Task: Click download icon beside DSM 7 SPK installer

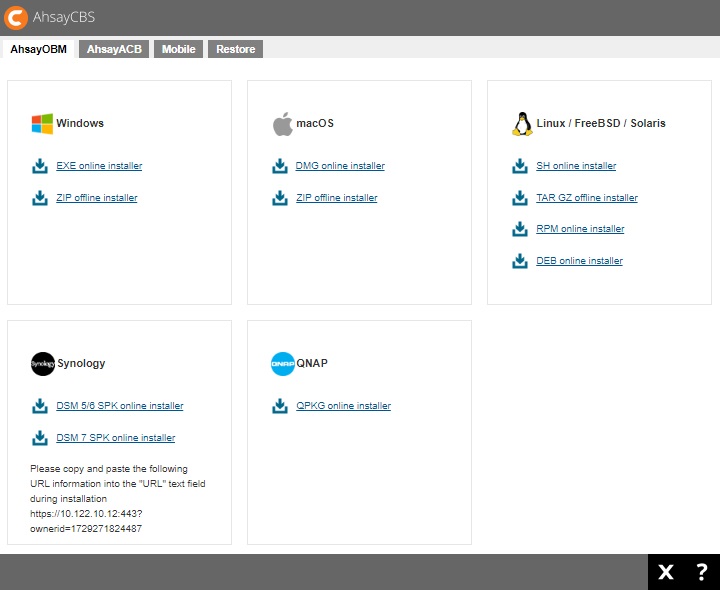Action: pos(40,438)
